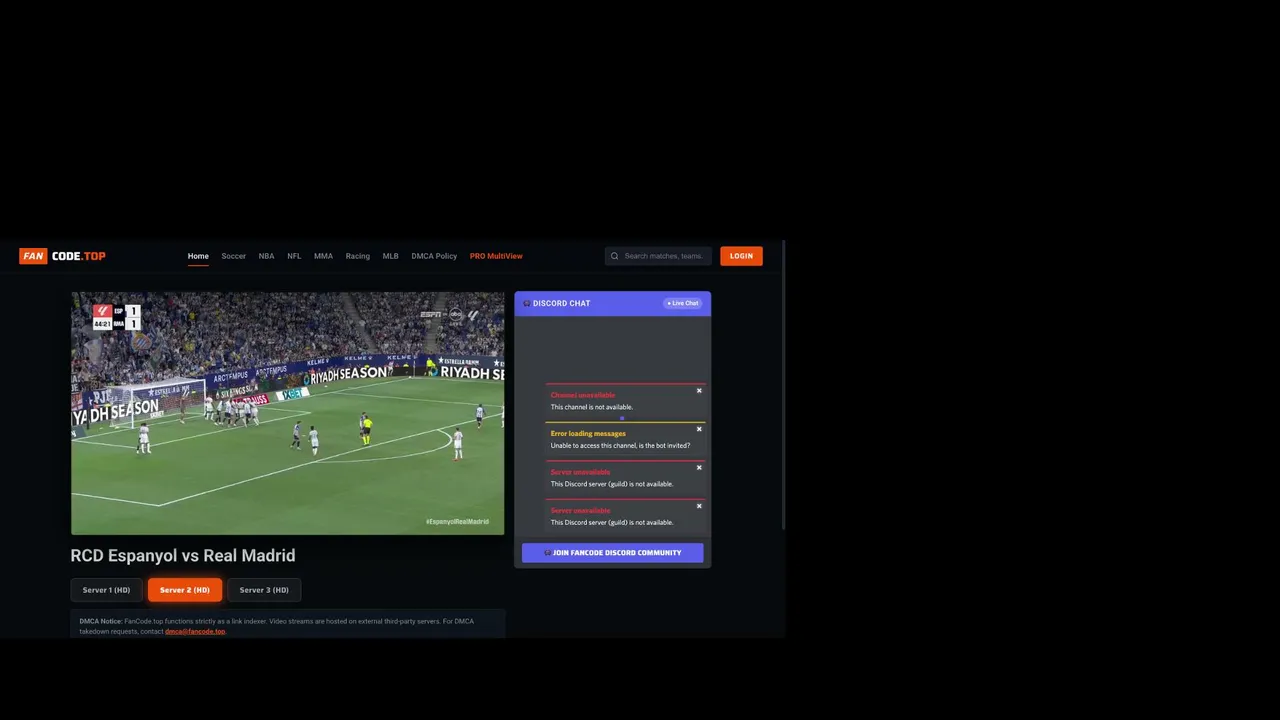Navigate to the Racing page
The width and height of the screenshot is (1280, 720).
pos(358,256)
